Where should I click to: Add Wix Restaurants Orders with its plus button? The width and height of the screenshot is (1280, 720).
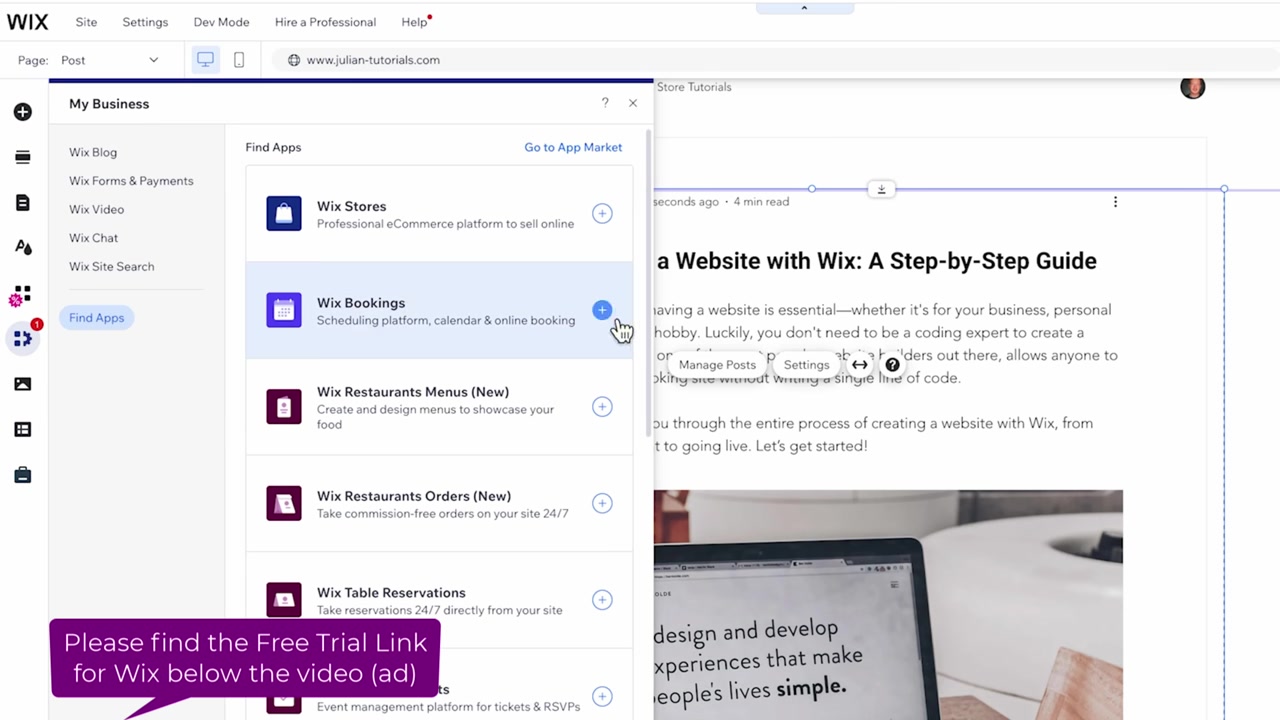click(x=602, y=503)
